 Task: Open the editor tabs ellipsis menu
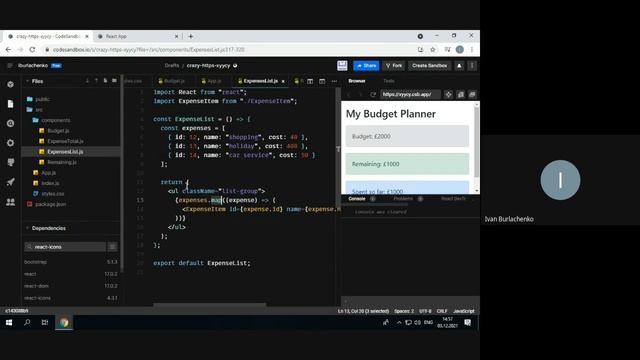[x=334, y=81]
